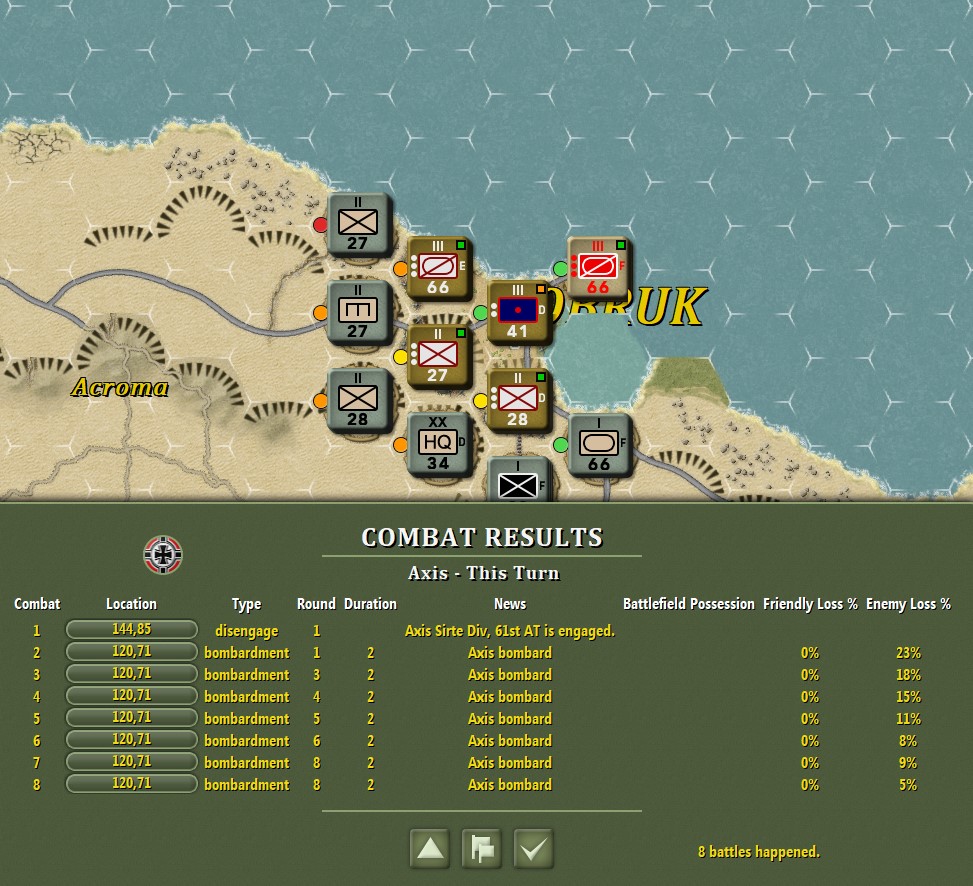Click the 'Round' column header
This screenshot has width=973, height=886.
tap(316, 604)
